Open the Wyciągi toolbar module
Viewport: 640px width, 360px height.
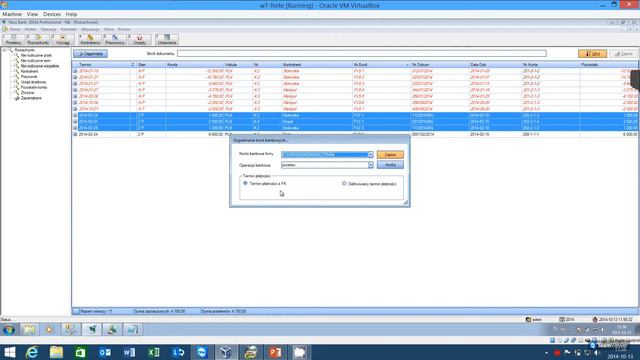63,40
